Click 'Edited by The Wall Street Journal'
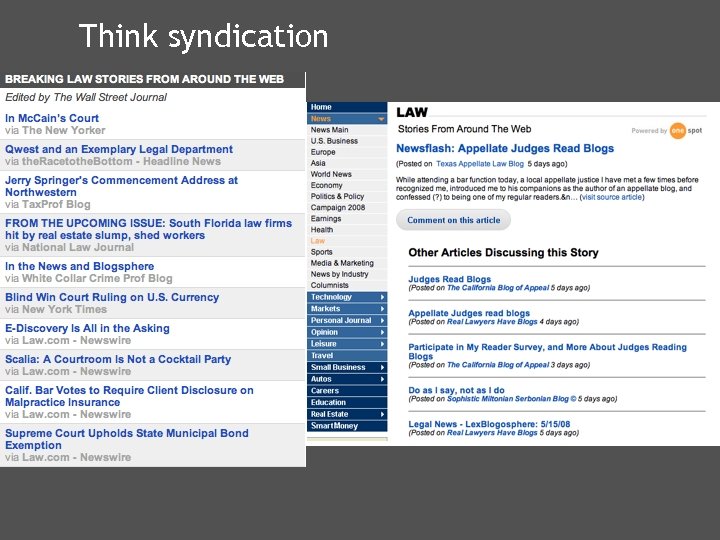Viewport: 720px width, 540px height. click(86, 97)
